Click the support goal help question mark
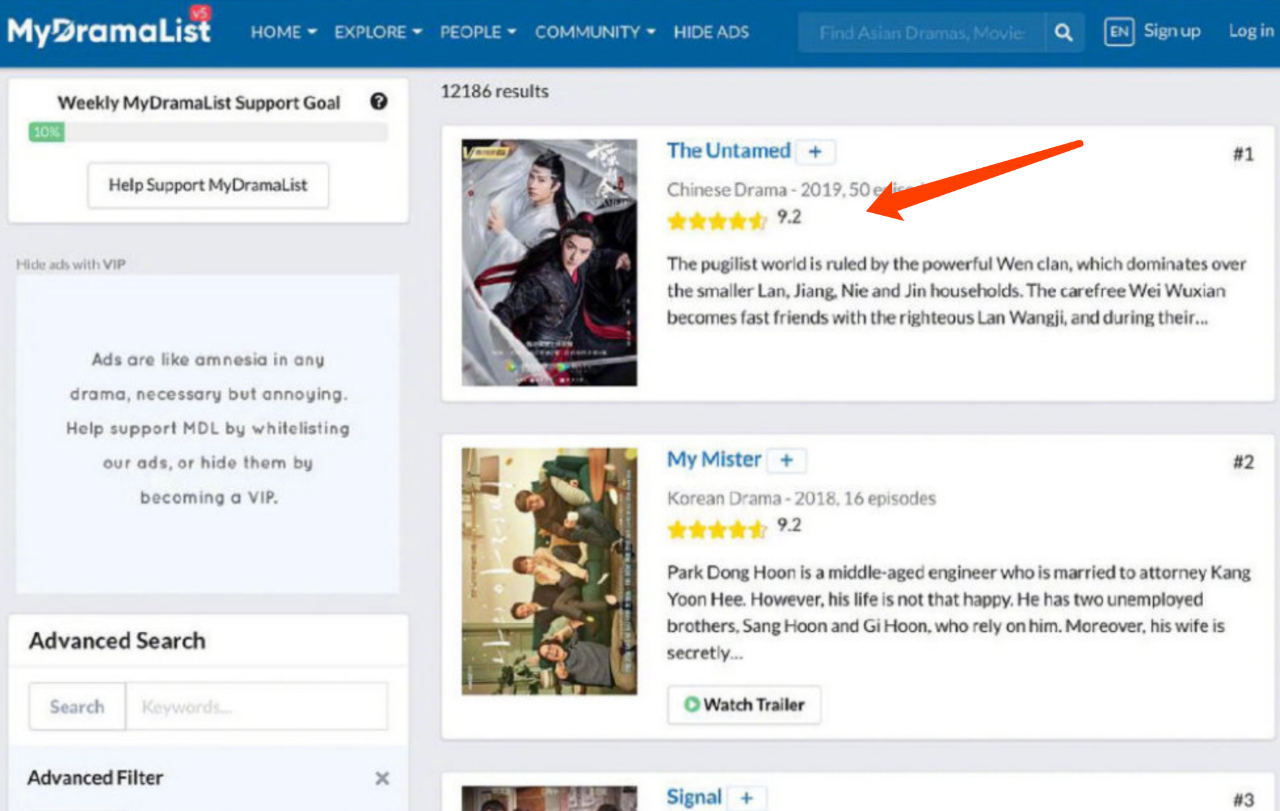Image resolution: width=1280 pixels, height=811 pixels. point(378,102)
